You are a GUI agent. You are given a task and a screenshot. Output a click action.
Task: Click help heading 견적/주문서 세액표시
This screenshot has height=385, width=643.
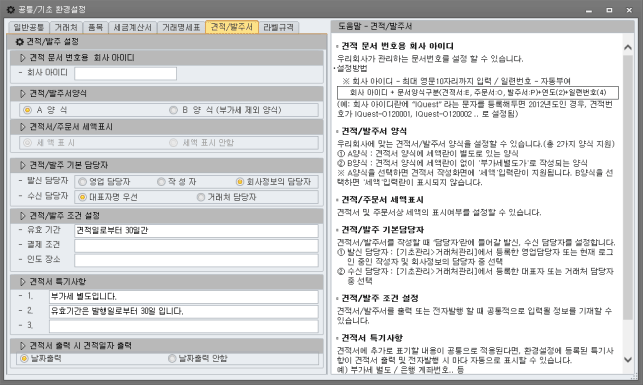(x=382, y=200)
